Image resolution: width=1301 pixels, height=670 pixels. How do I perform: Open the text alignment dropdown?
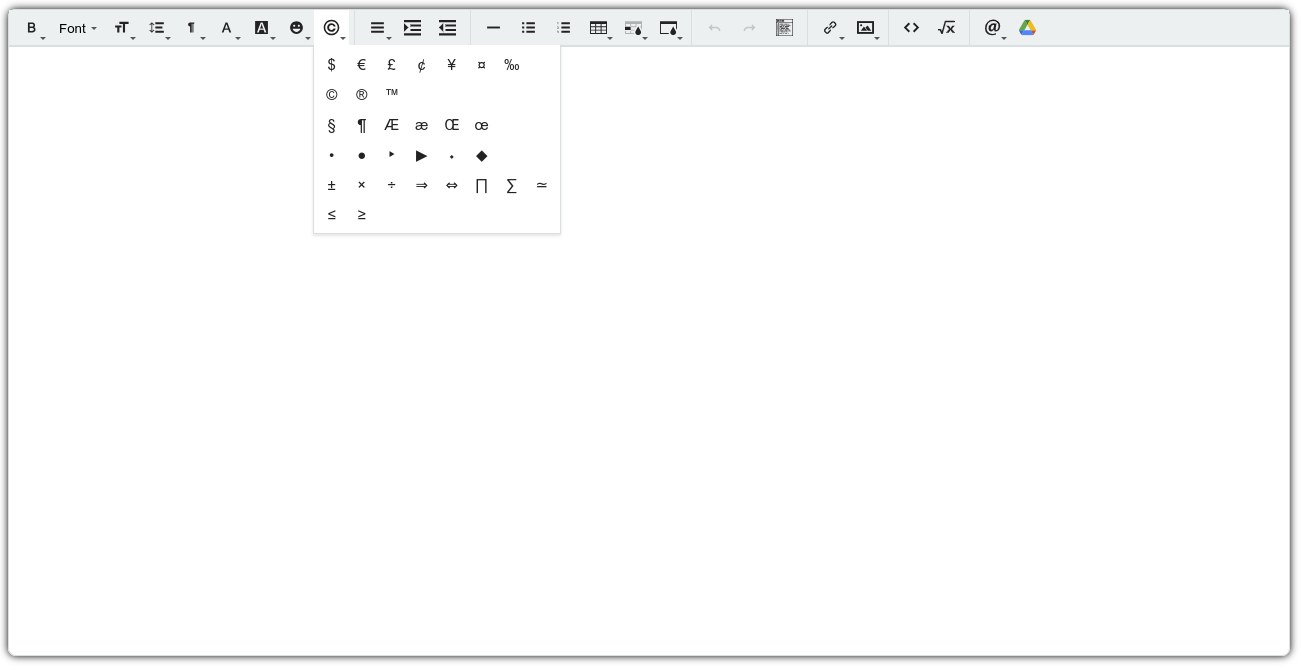[378, 28]
